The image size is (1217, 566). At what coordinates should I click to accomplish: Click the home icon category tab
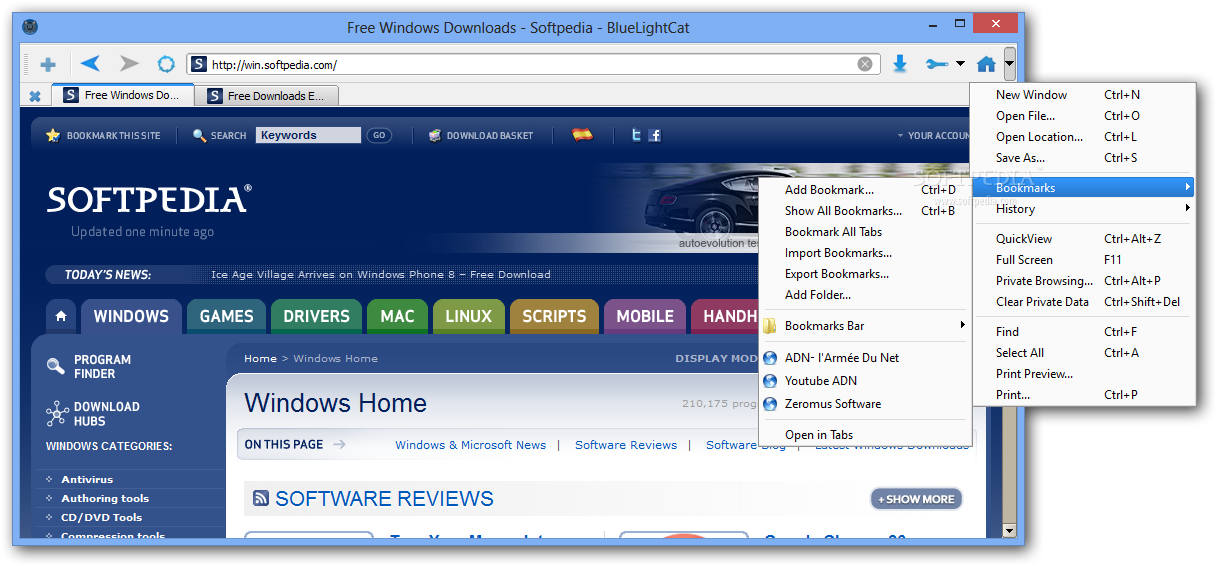61,316
